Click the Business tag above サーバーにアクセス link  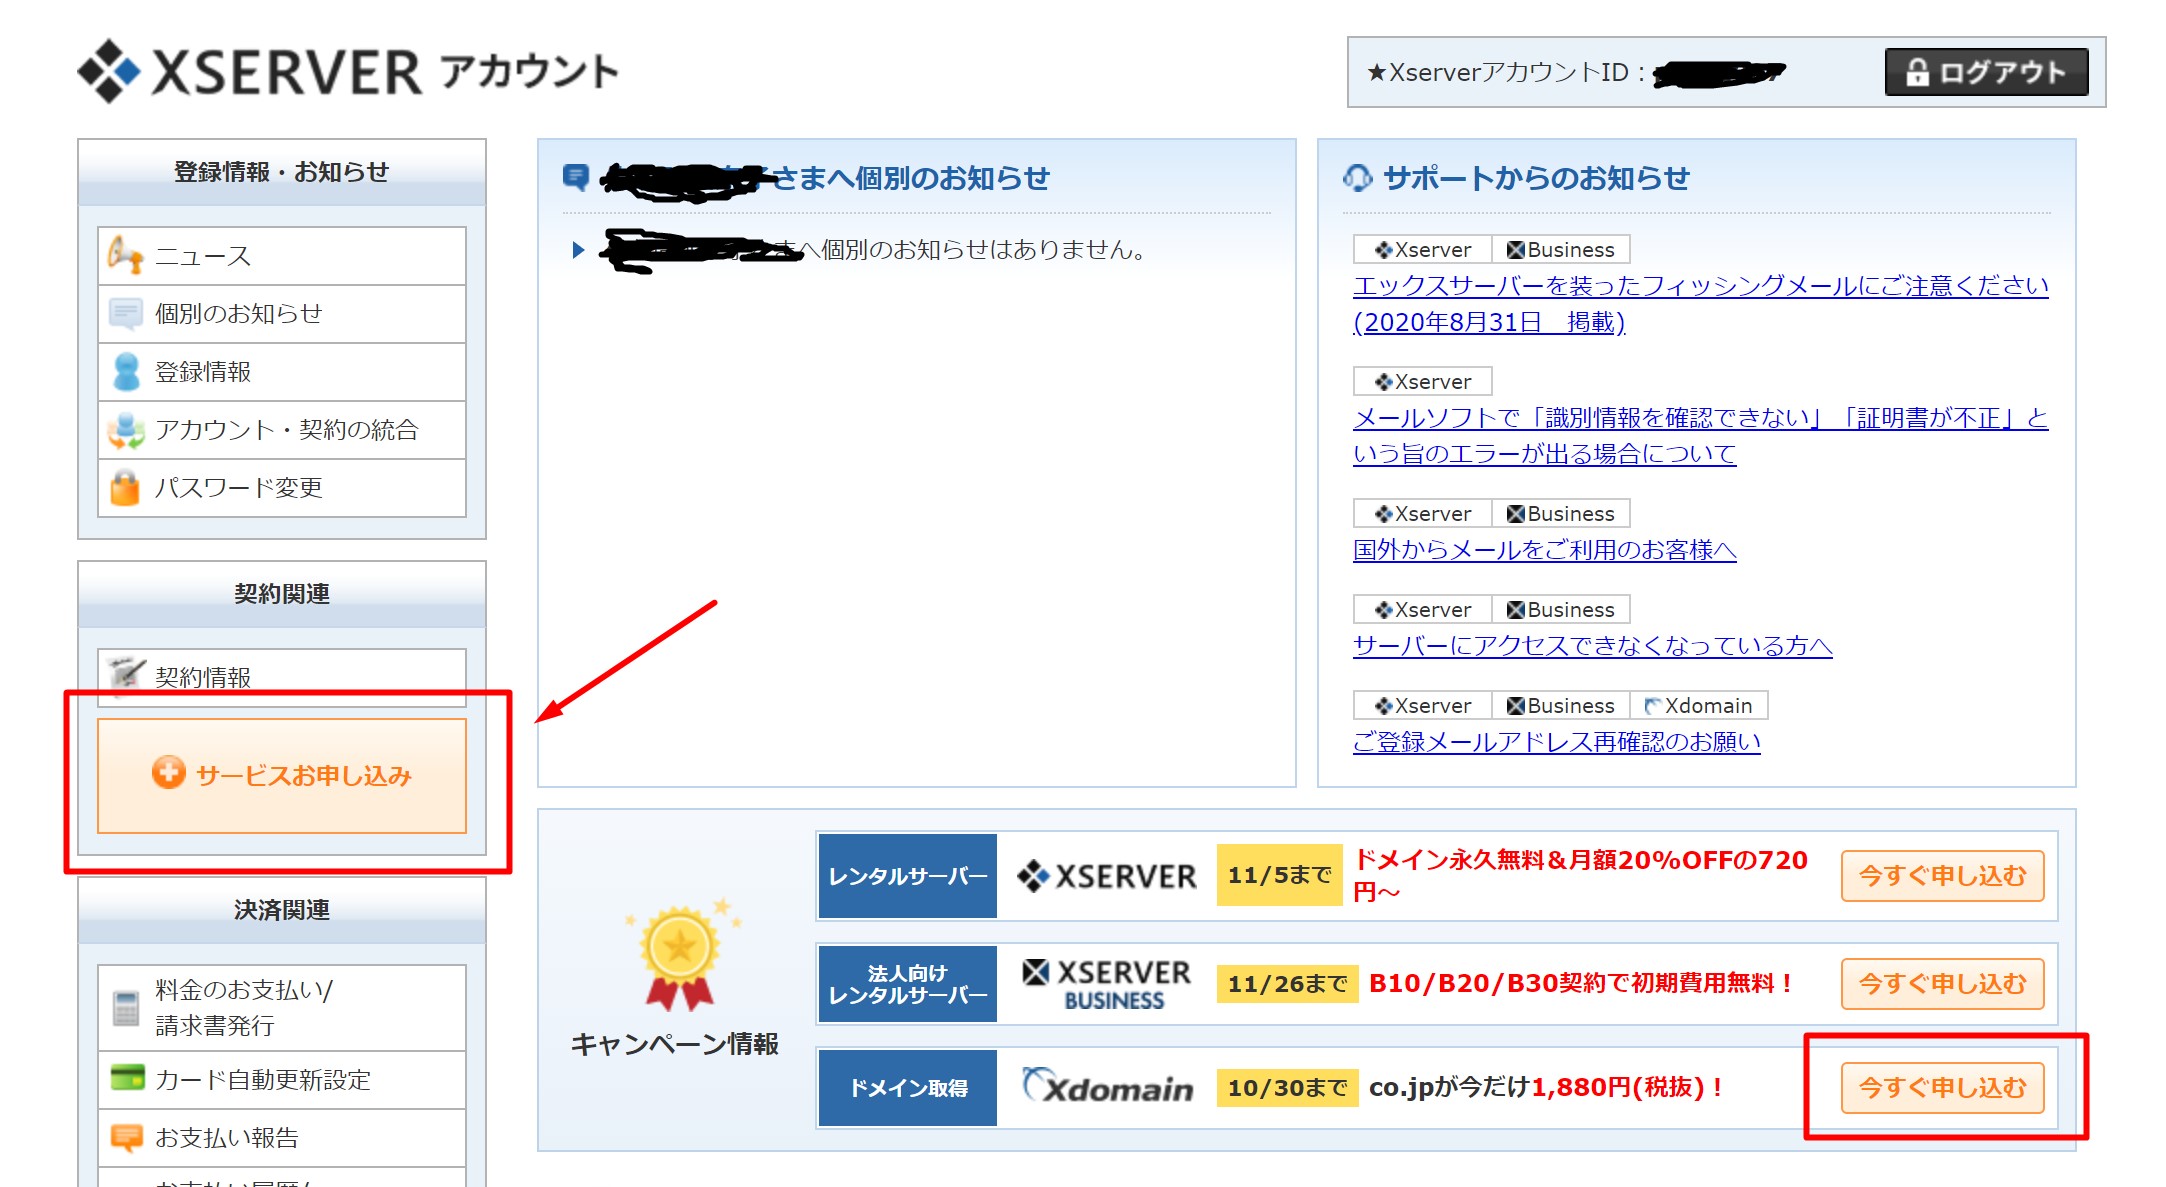tap(1560, 610)
